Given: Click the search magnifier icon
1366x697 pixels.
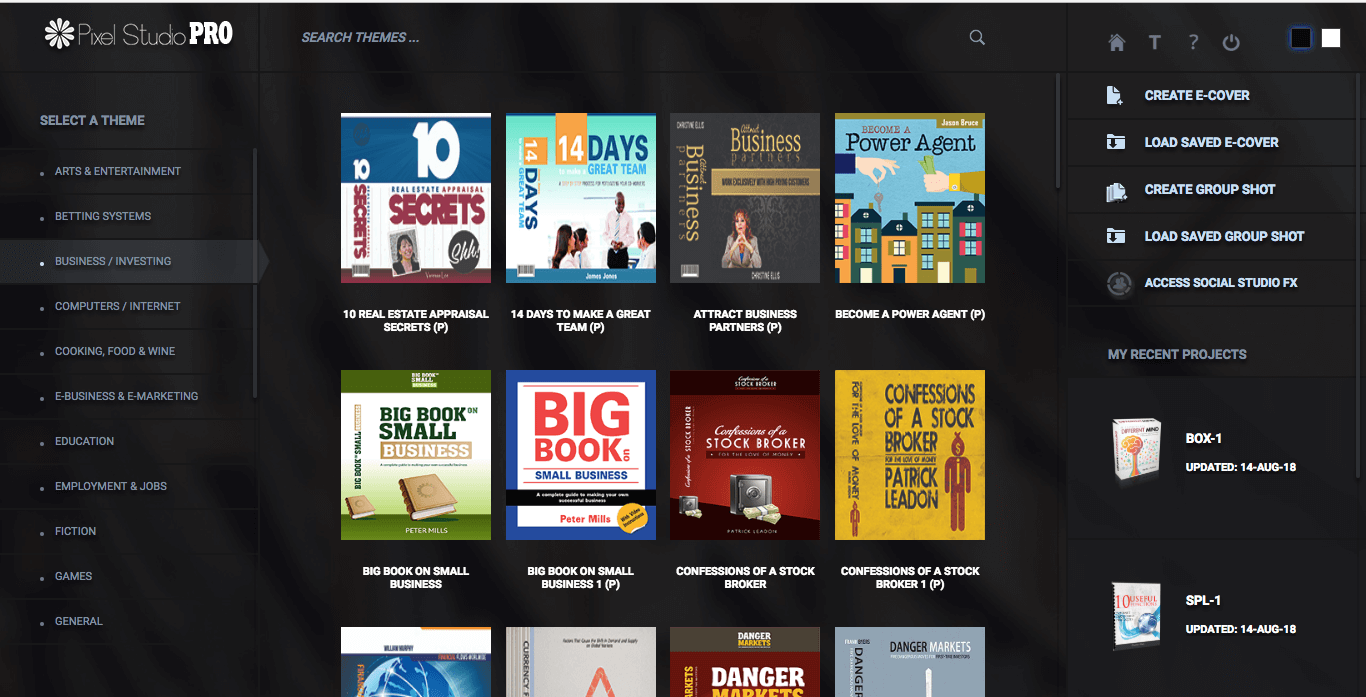Looking at the screenshot, I should click(977, 38).
